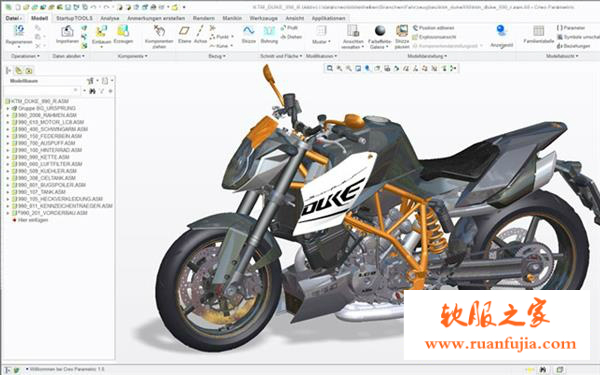Open the Rendern ribbon tab
Image resolution: width=600 pixels, height=375 pixels.
204,18
